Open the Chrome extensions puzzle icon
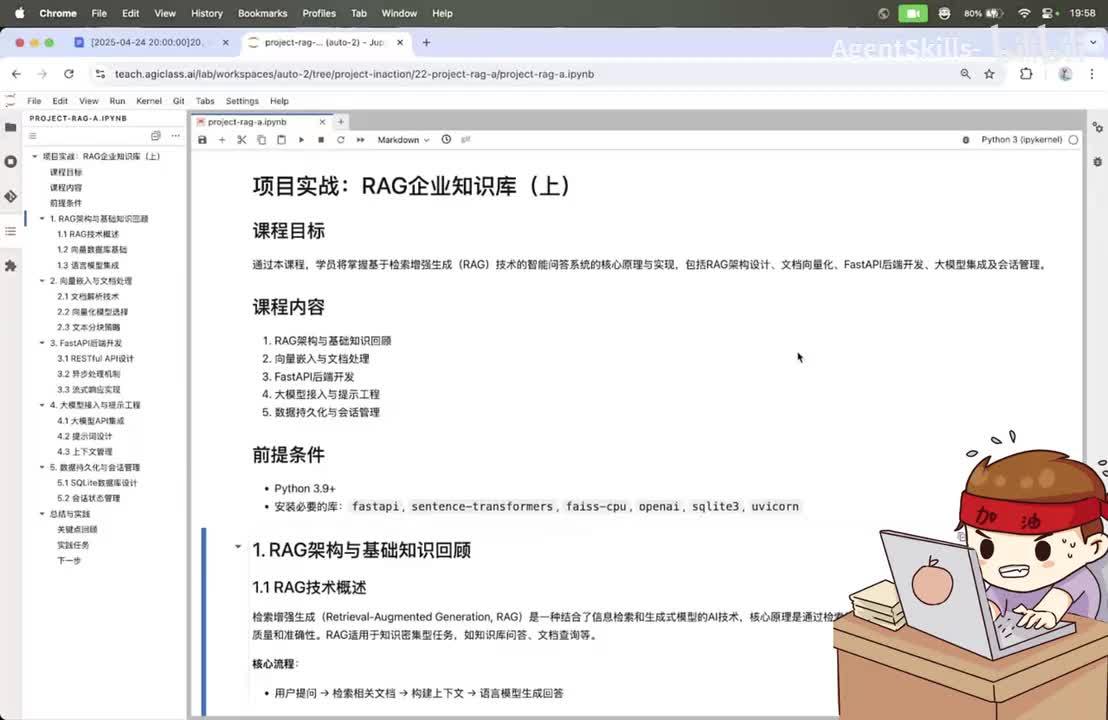Image resolution: width=1108 pixels, height=720 pixels. pyautogui.click(x=1026, y=73)
